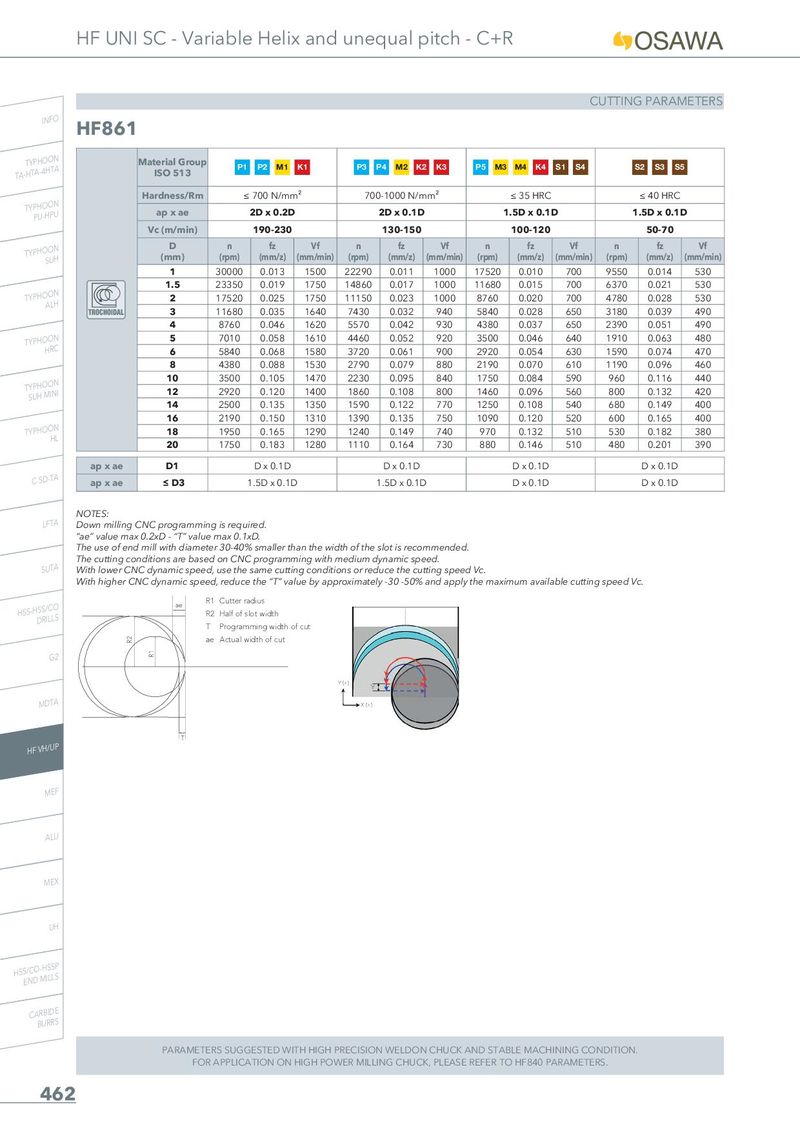Select the red K1 material badge

point(303,167)
